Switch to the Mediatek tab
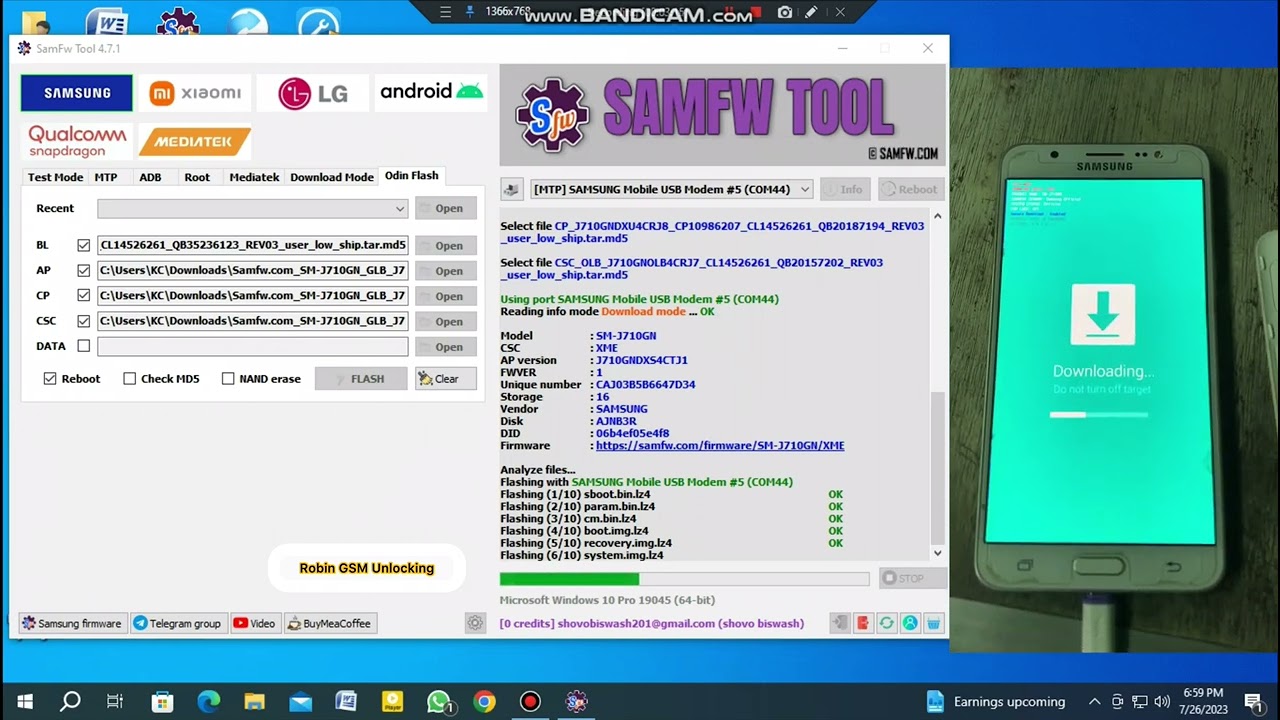Screen dimensions: 1280x720 click(x=254, y=177)
